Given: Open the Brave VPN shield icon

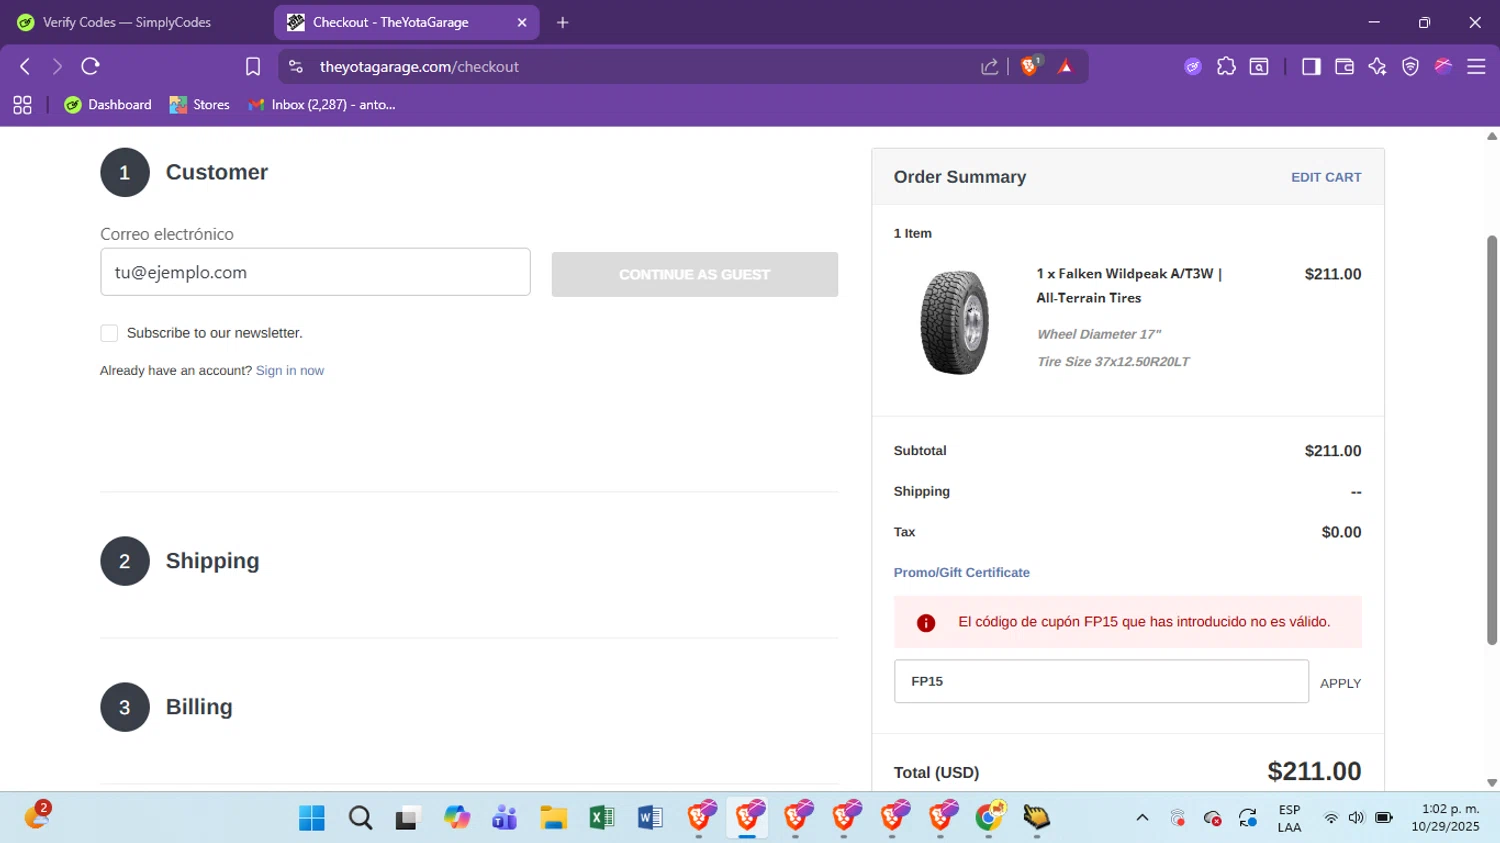Looking at the screenshot, I should pyautogui.click(x=1410, y=66).
